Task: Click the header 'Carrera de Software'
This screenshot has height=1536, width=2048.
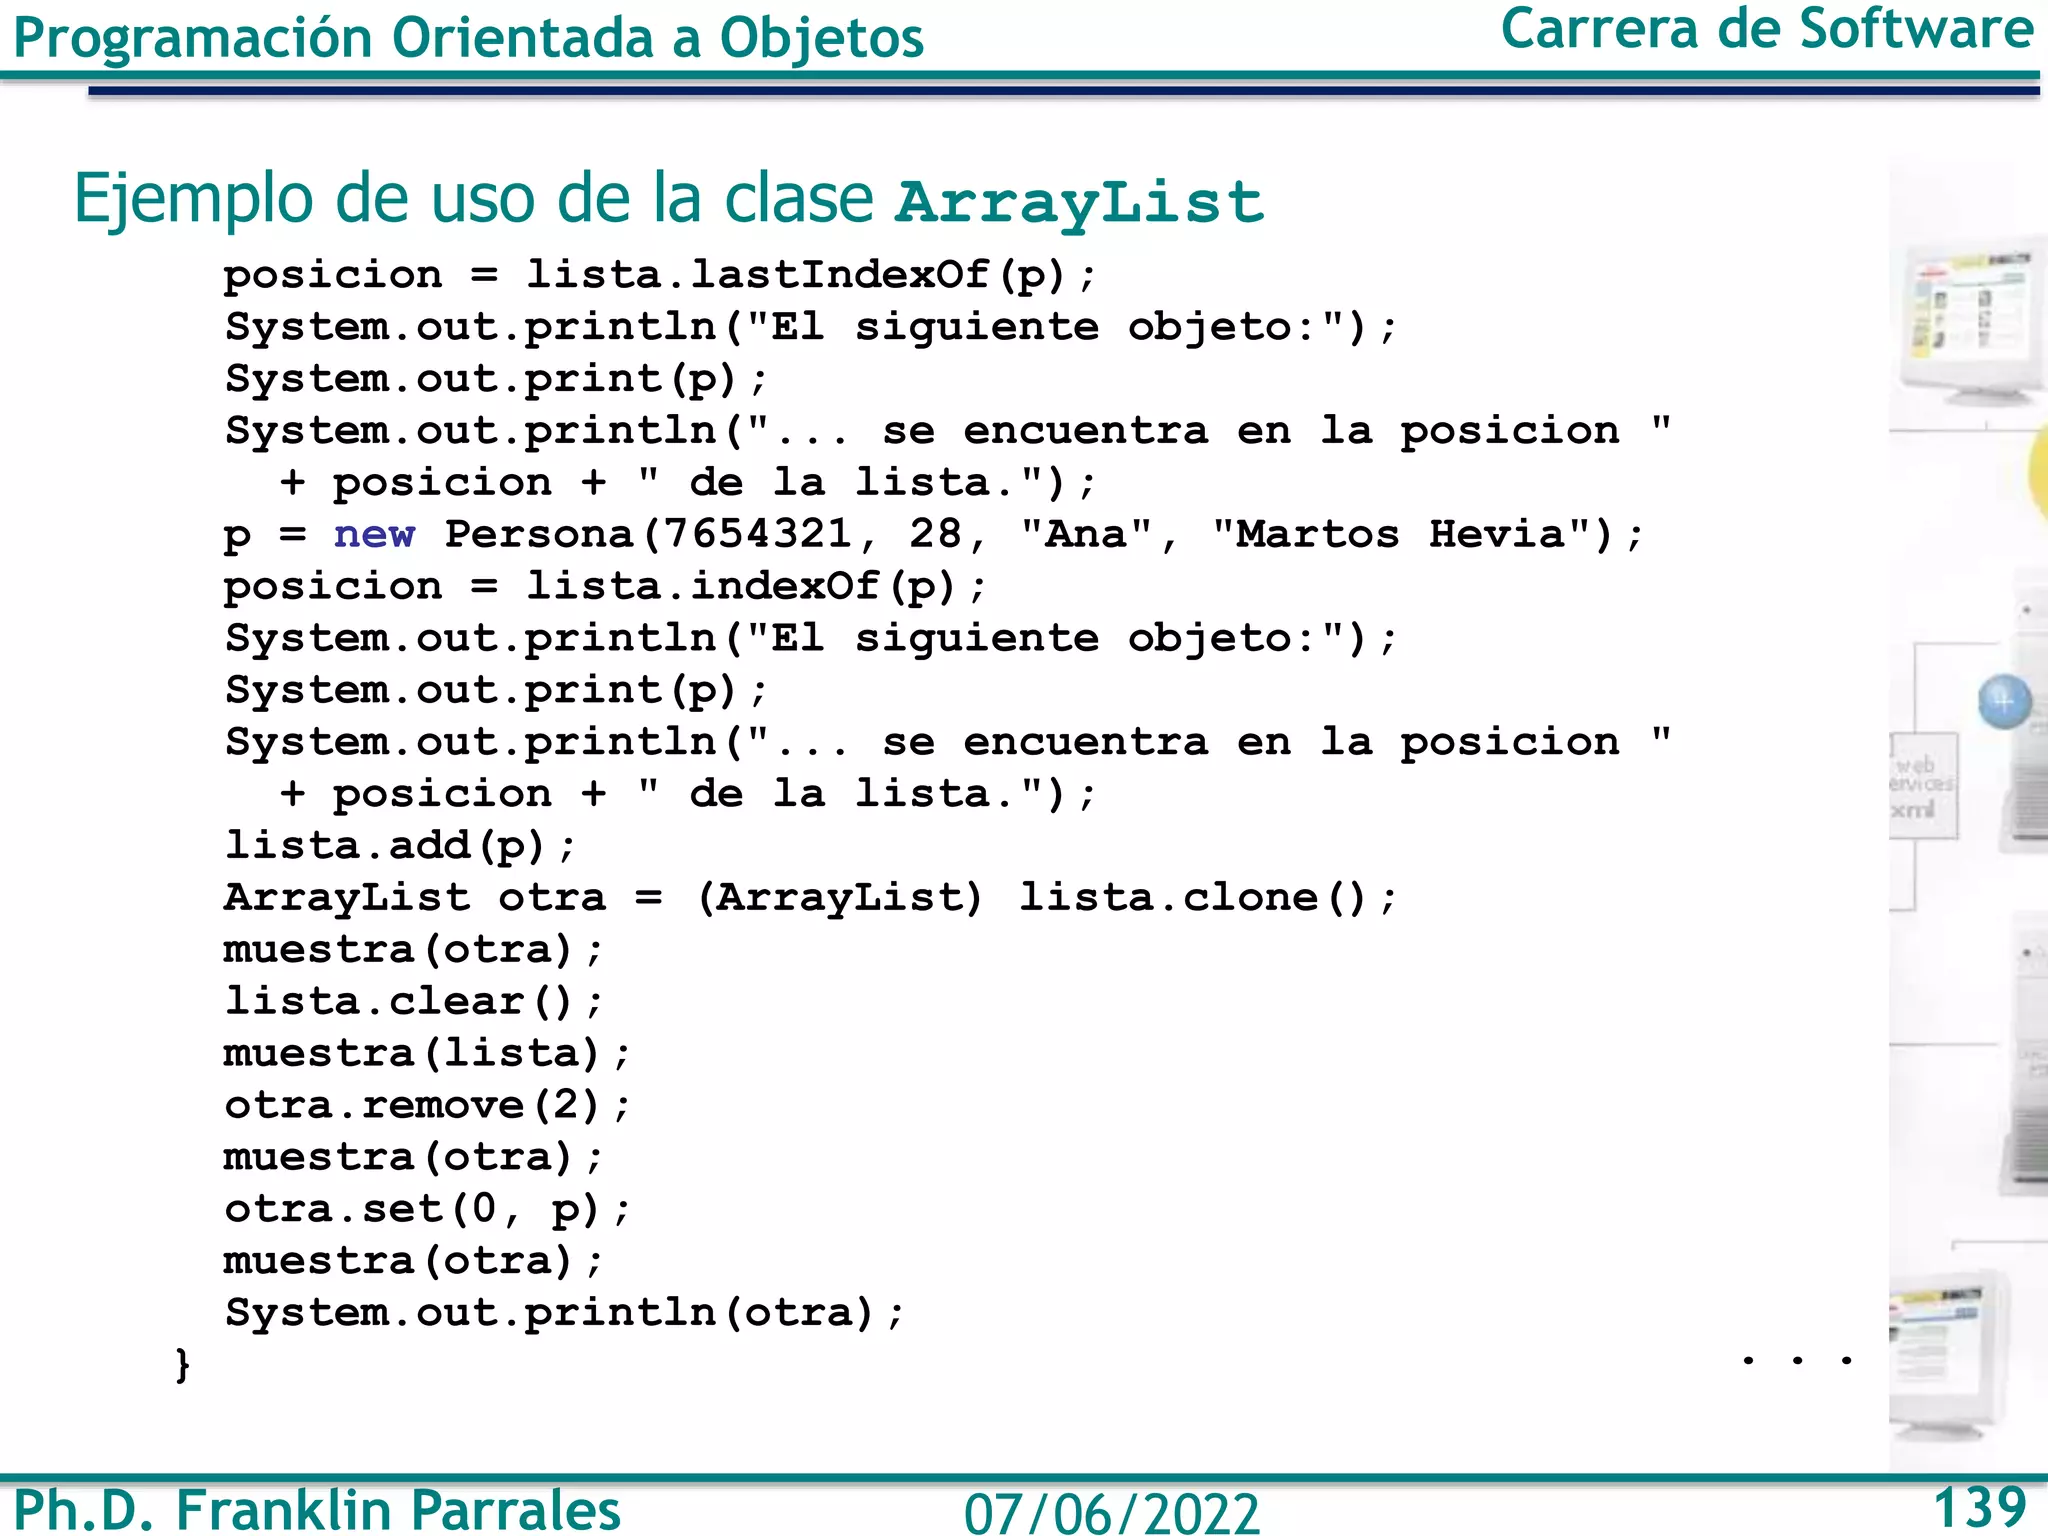Action: point(1767,28)
